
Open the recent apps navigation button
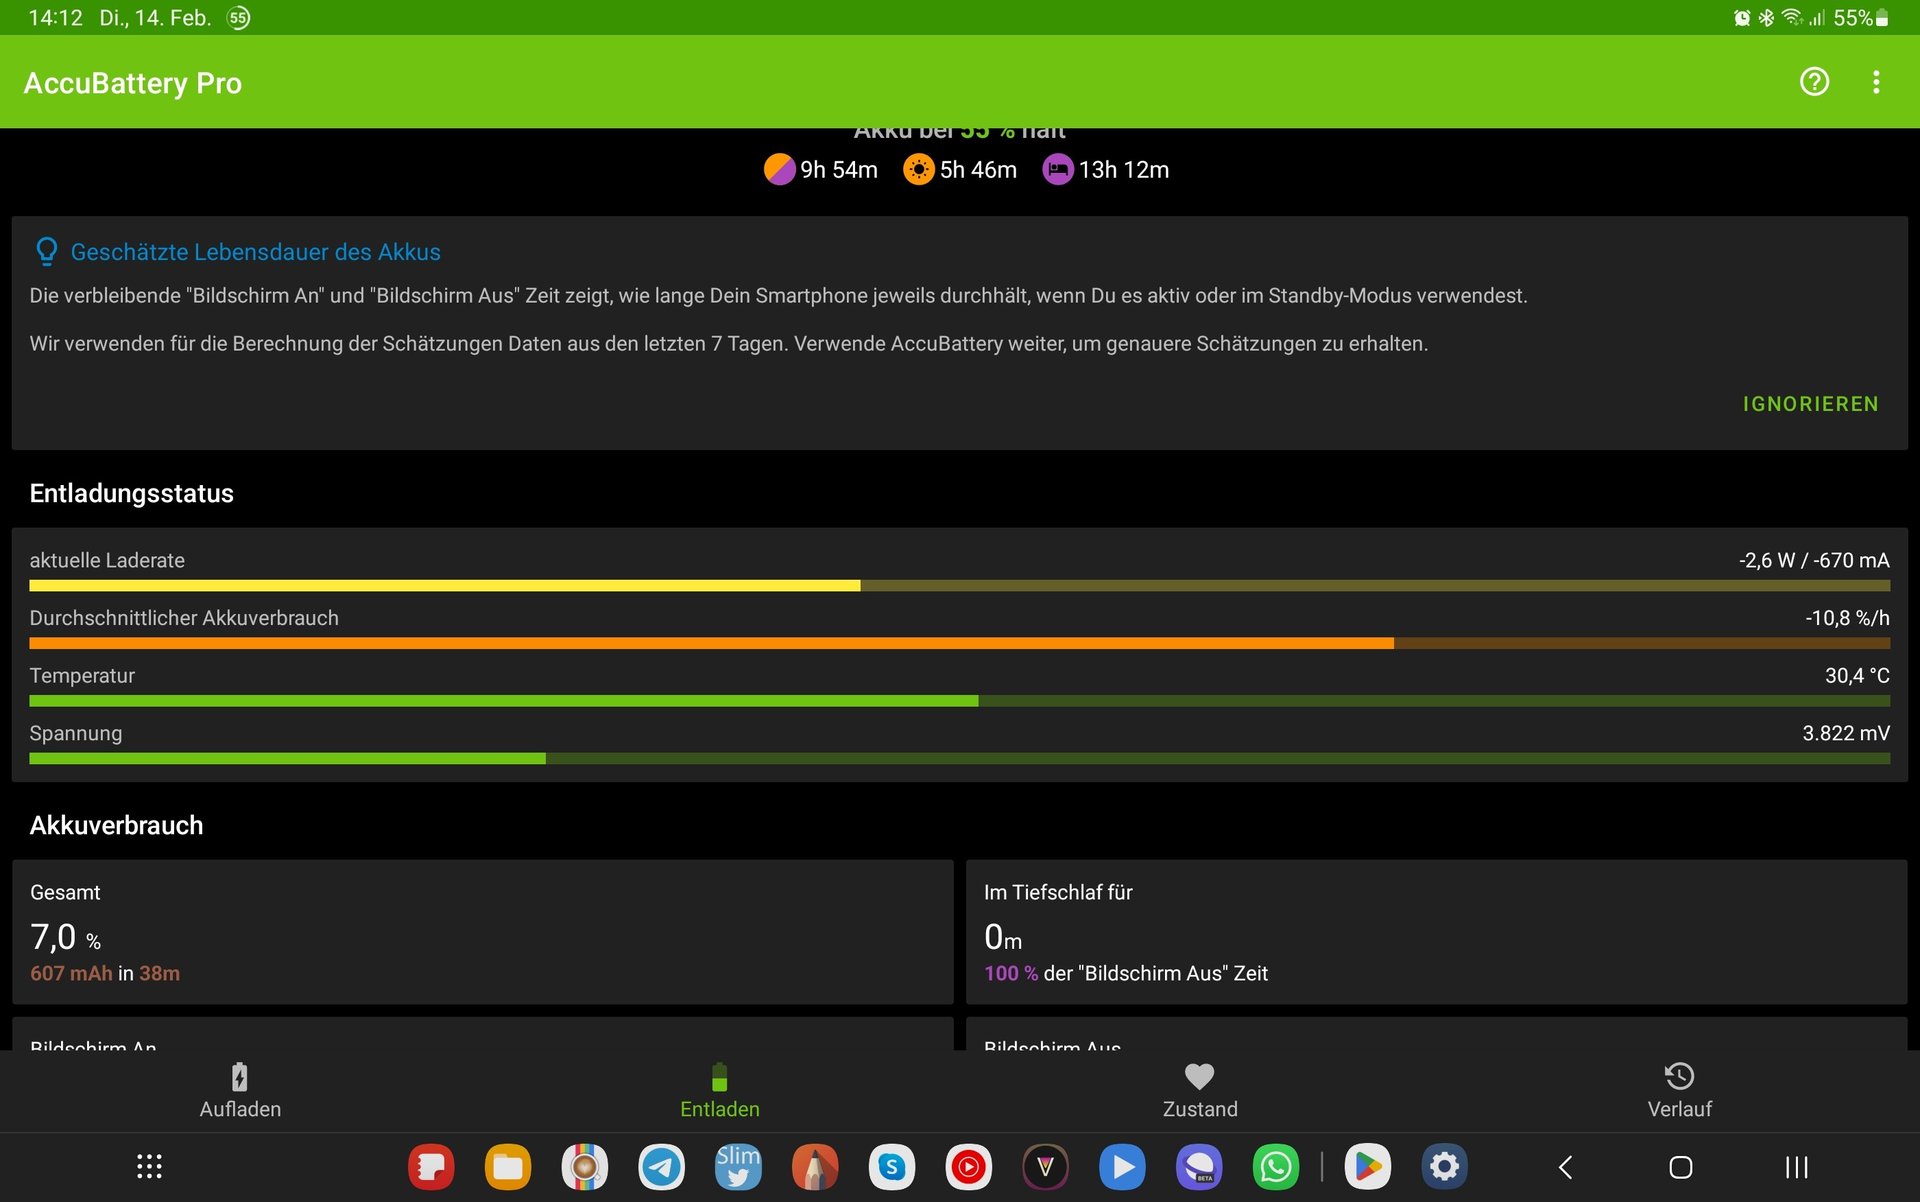click(1796, 1167)
